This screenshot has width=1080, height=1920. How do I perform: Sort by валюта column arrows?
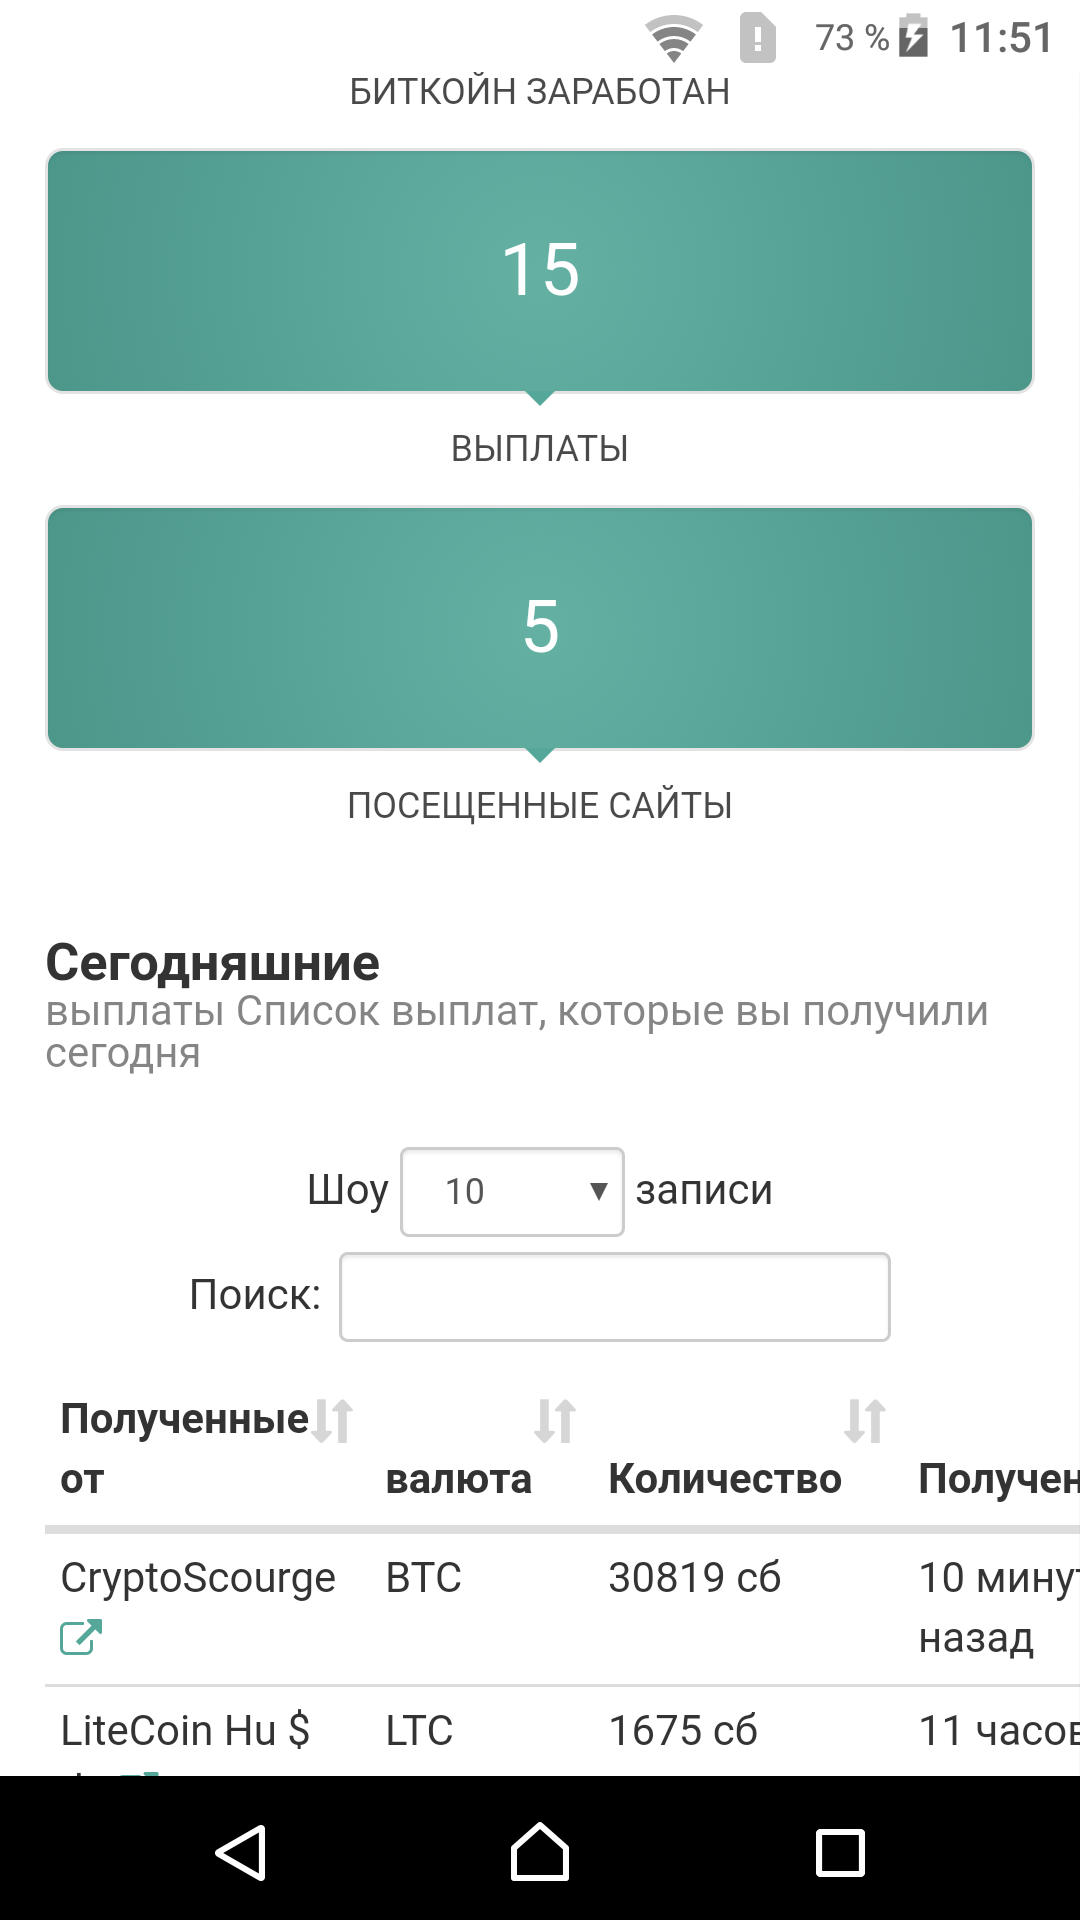click(555, 1421)
